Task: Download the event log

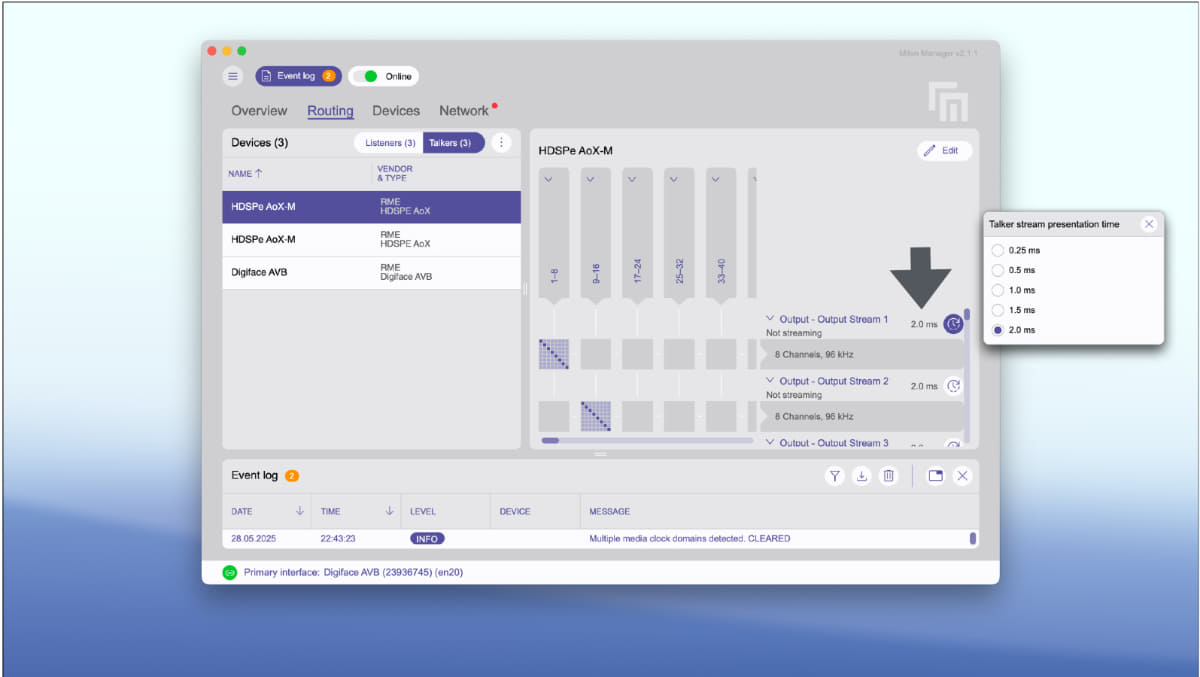Action: 861,476
